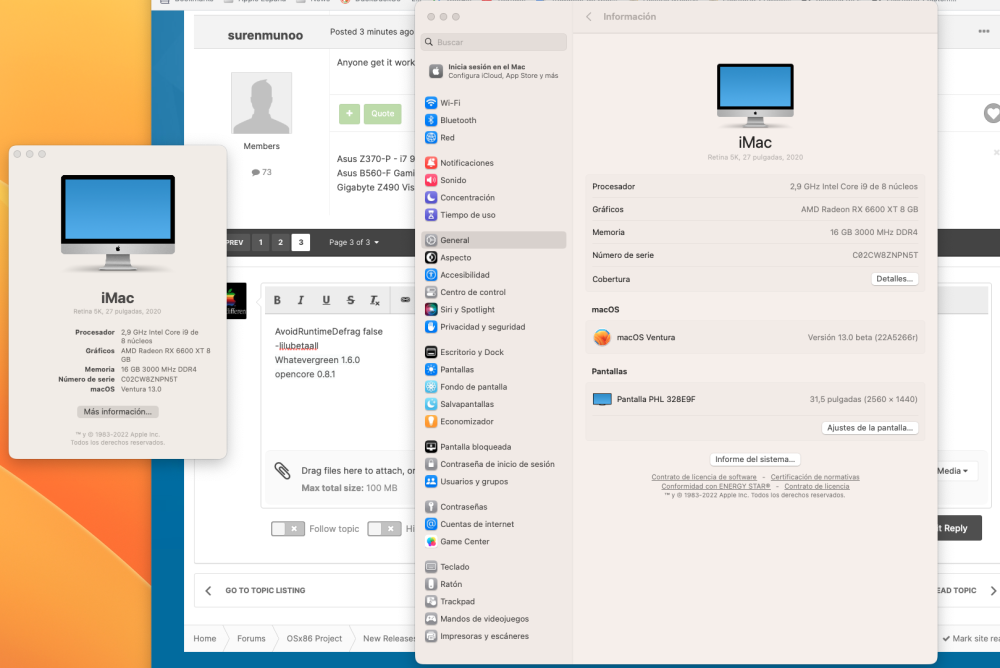Click Inicia sesión en el Mac
The width and height of the screenshot is (1000, 668).
[494, 71]
